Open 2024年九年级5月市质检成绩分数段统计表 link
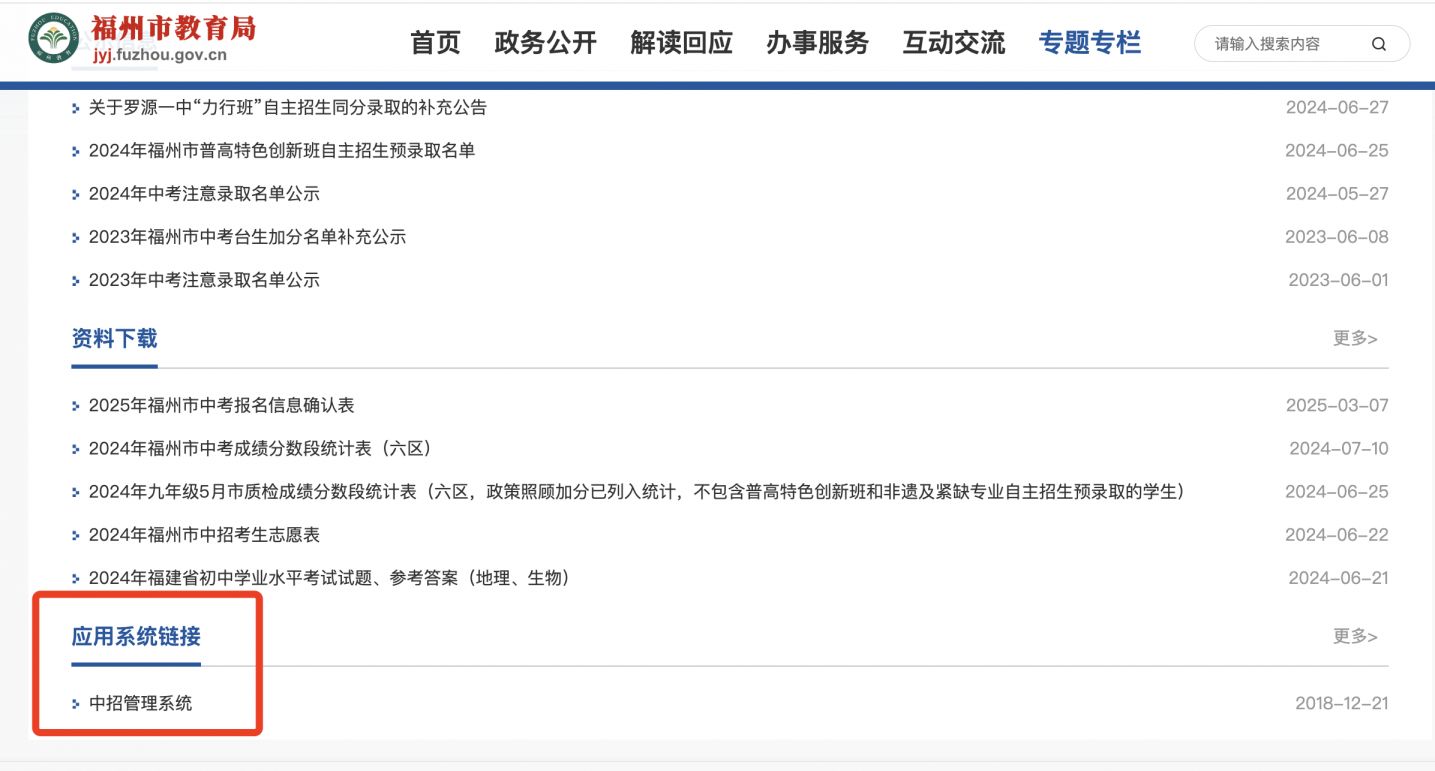This screenshot has width=1435, height=771. 636,492
